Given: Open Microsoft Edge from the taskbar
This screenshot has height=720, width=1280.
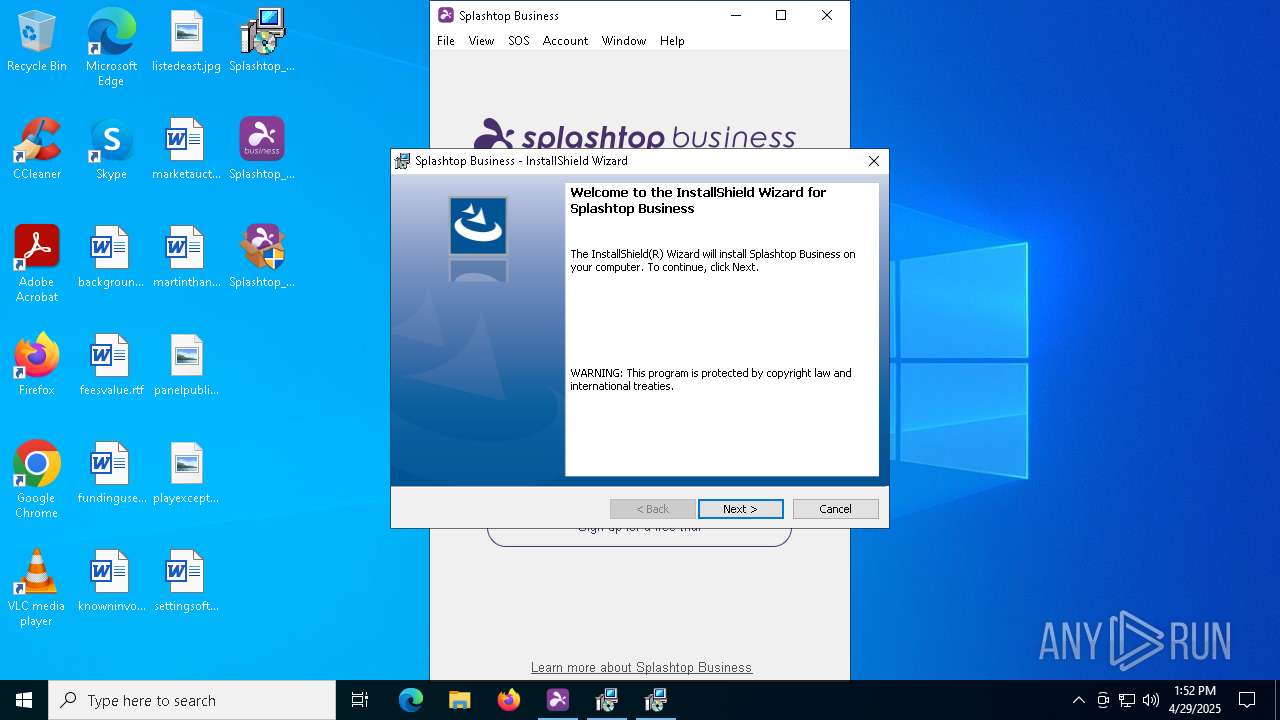Looking at the screenshot, I should pos(411,700).
